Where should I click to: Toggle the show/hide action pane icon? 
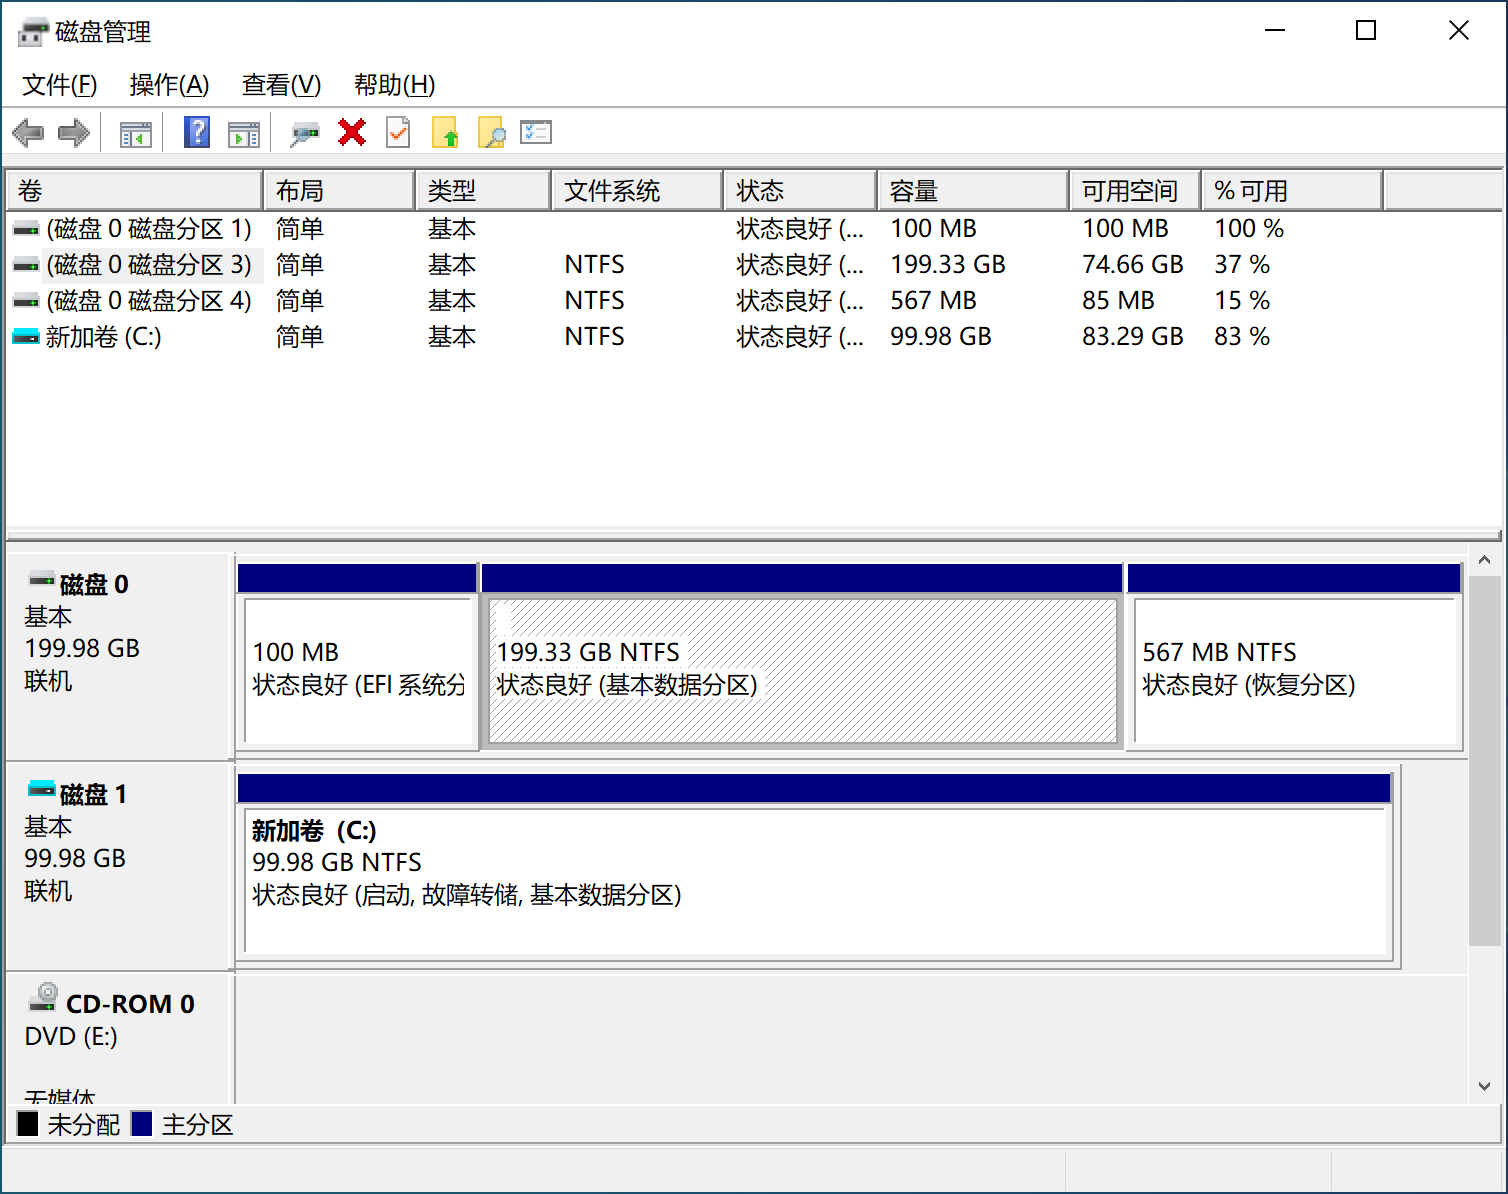(x=244, y=132)
